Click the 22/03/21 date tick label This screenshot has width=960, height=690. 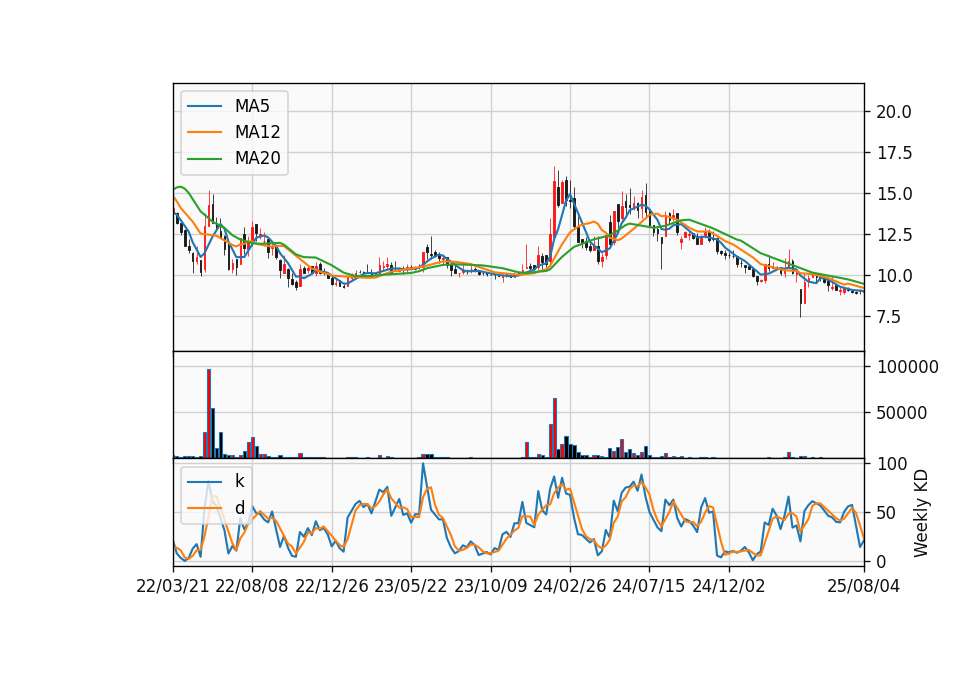[173, 586]
